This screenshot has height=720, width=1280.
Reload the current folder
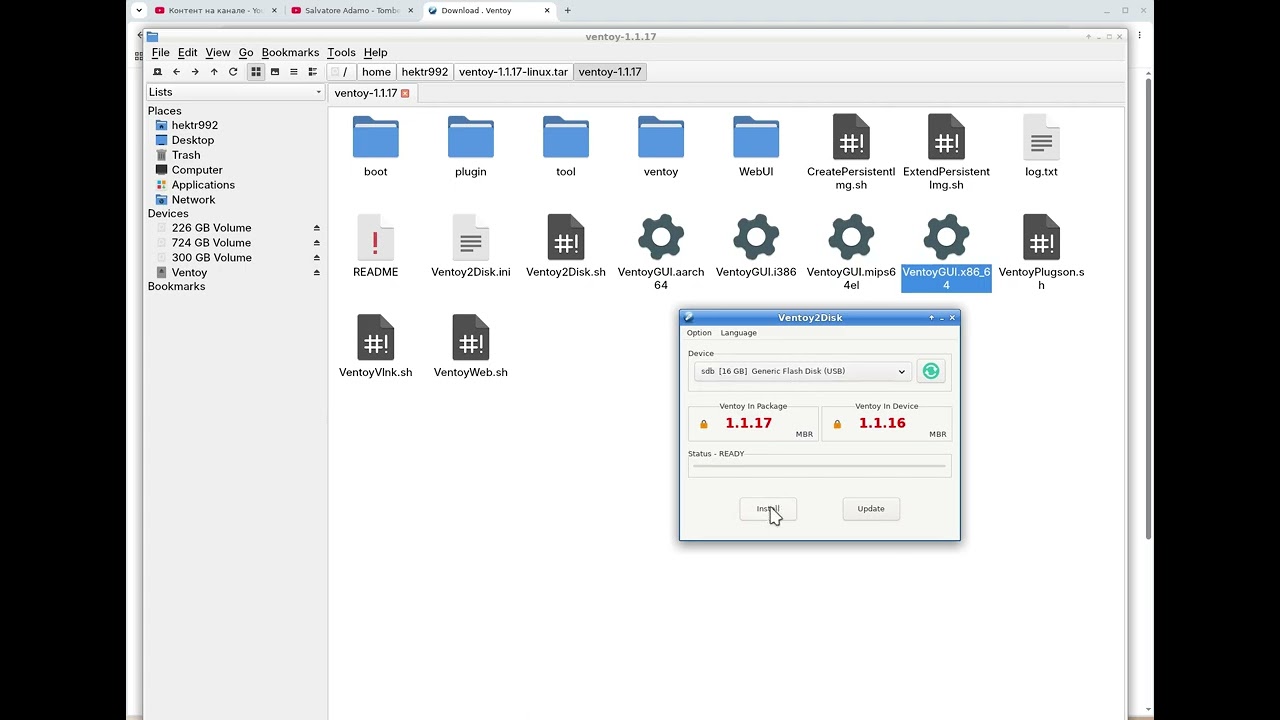(x=233, y=72)
